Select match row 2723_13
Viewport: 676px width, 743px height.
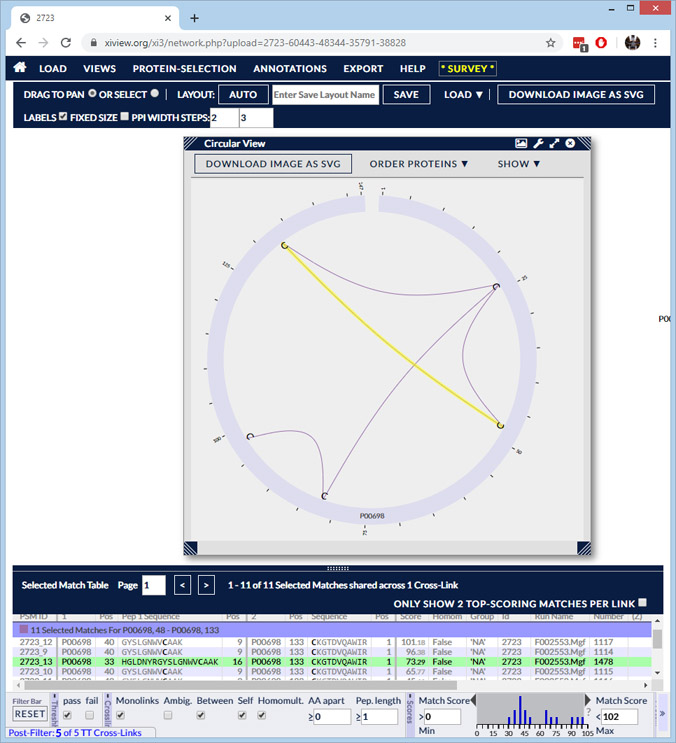pyautogui.click(x=332, y=661)
